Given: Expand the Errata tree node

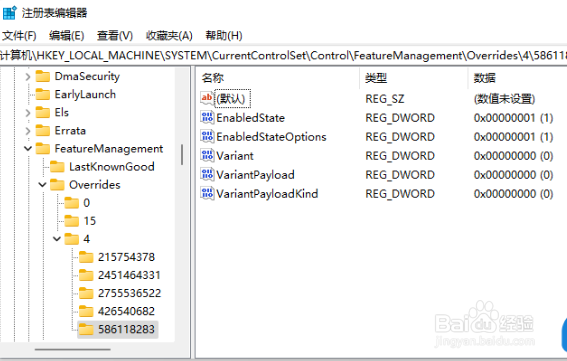Looking at the screenshot, I should pos(28,131).
